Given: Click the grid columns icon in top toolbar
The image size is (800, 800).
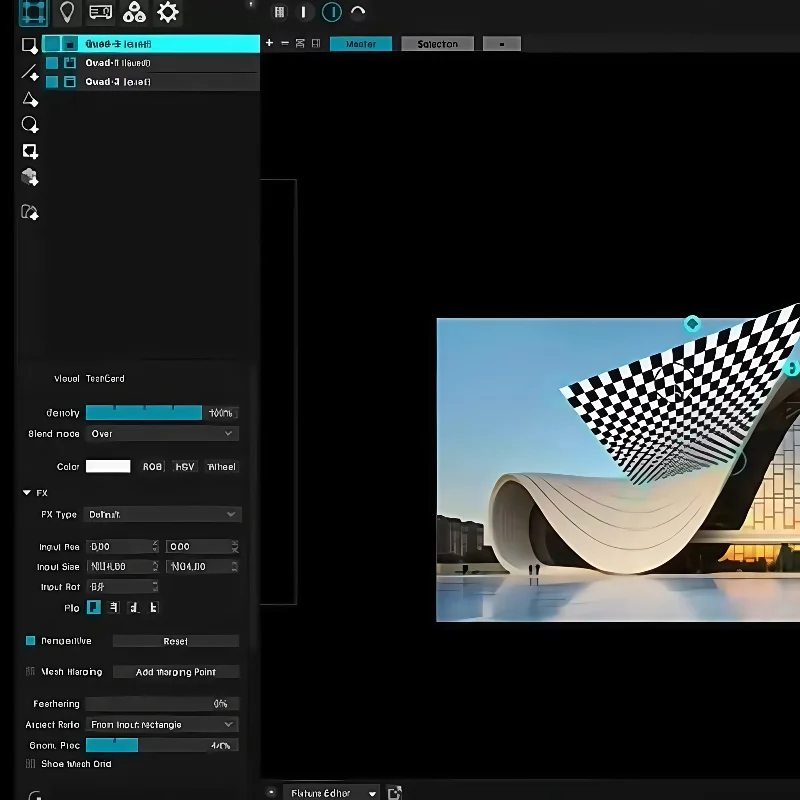Looking at the screenshot, I should pyautogui.click(x=280, y=12).
